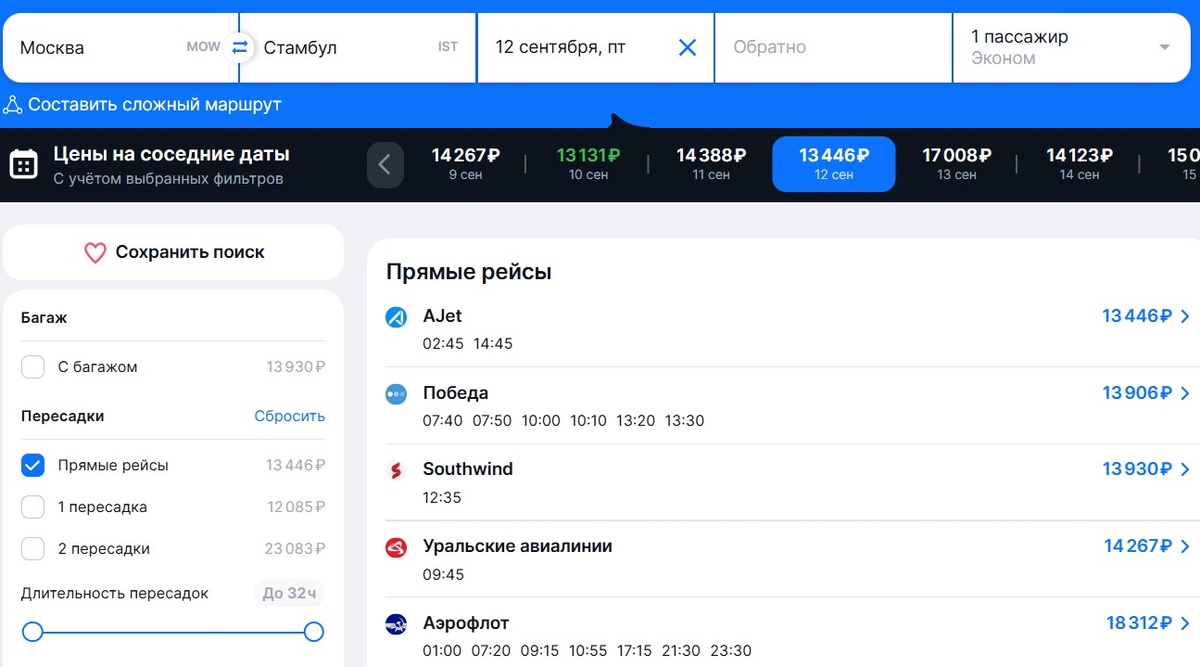Image resolution: width=1200 pixels, height=667 pixels.
Task: Uncheck Прямые рейсы filter
Action: pos(33,465)
